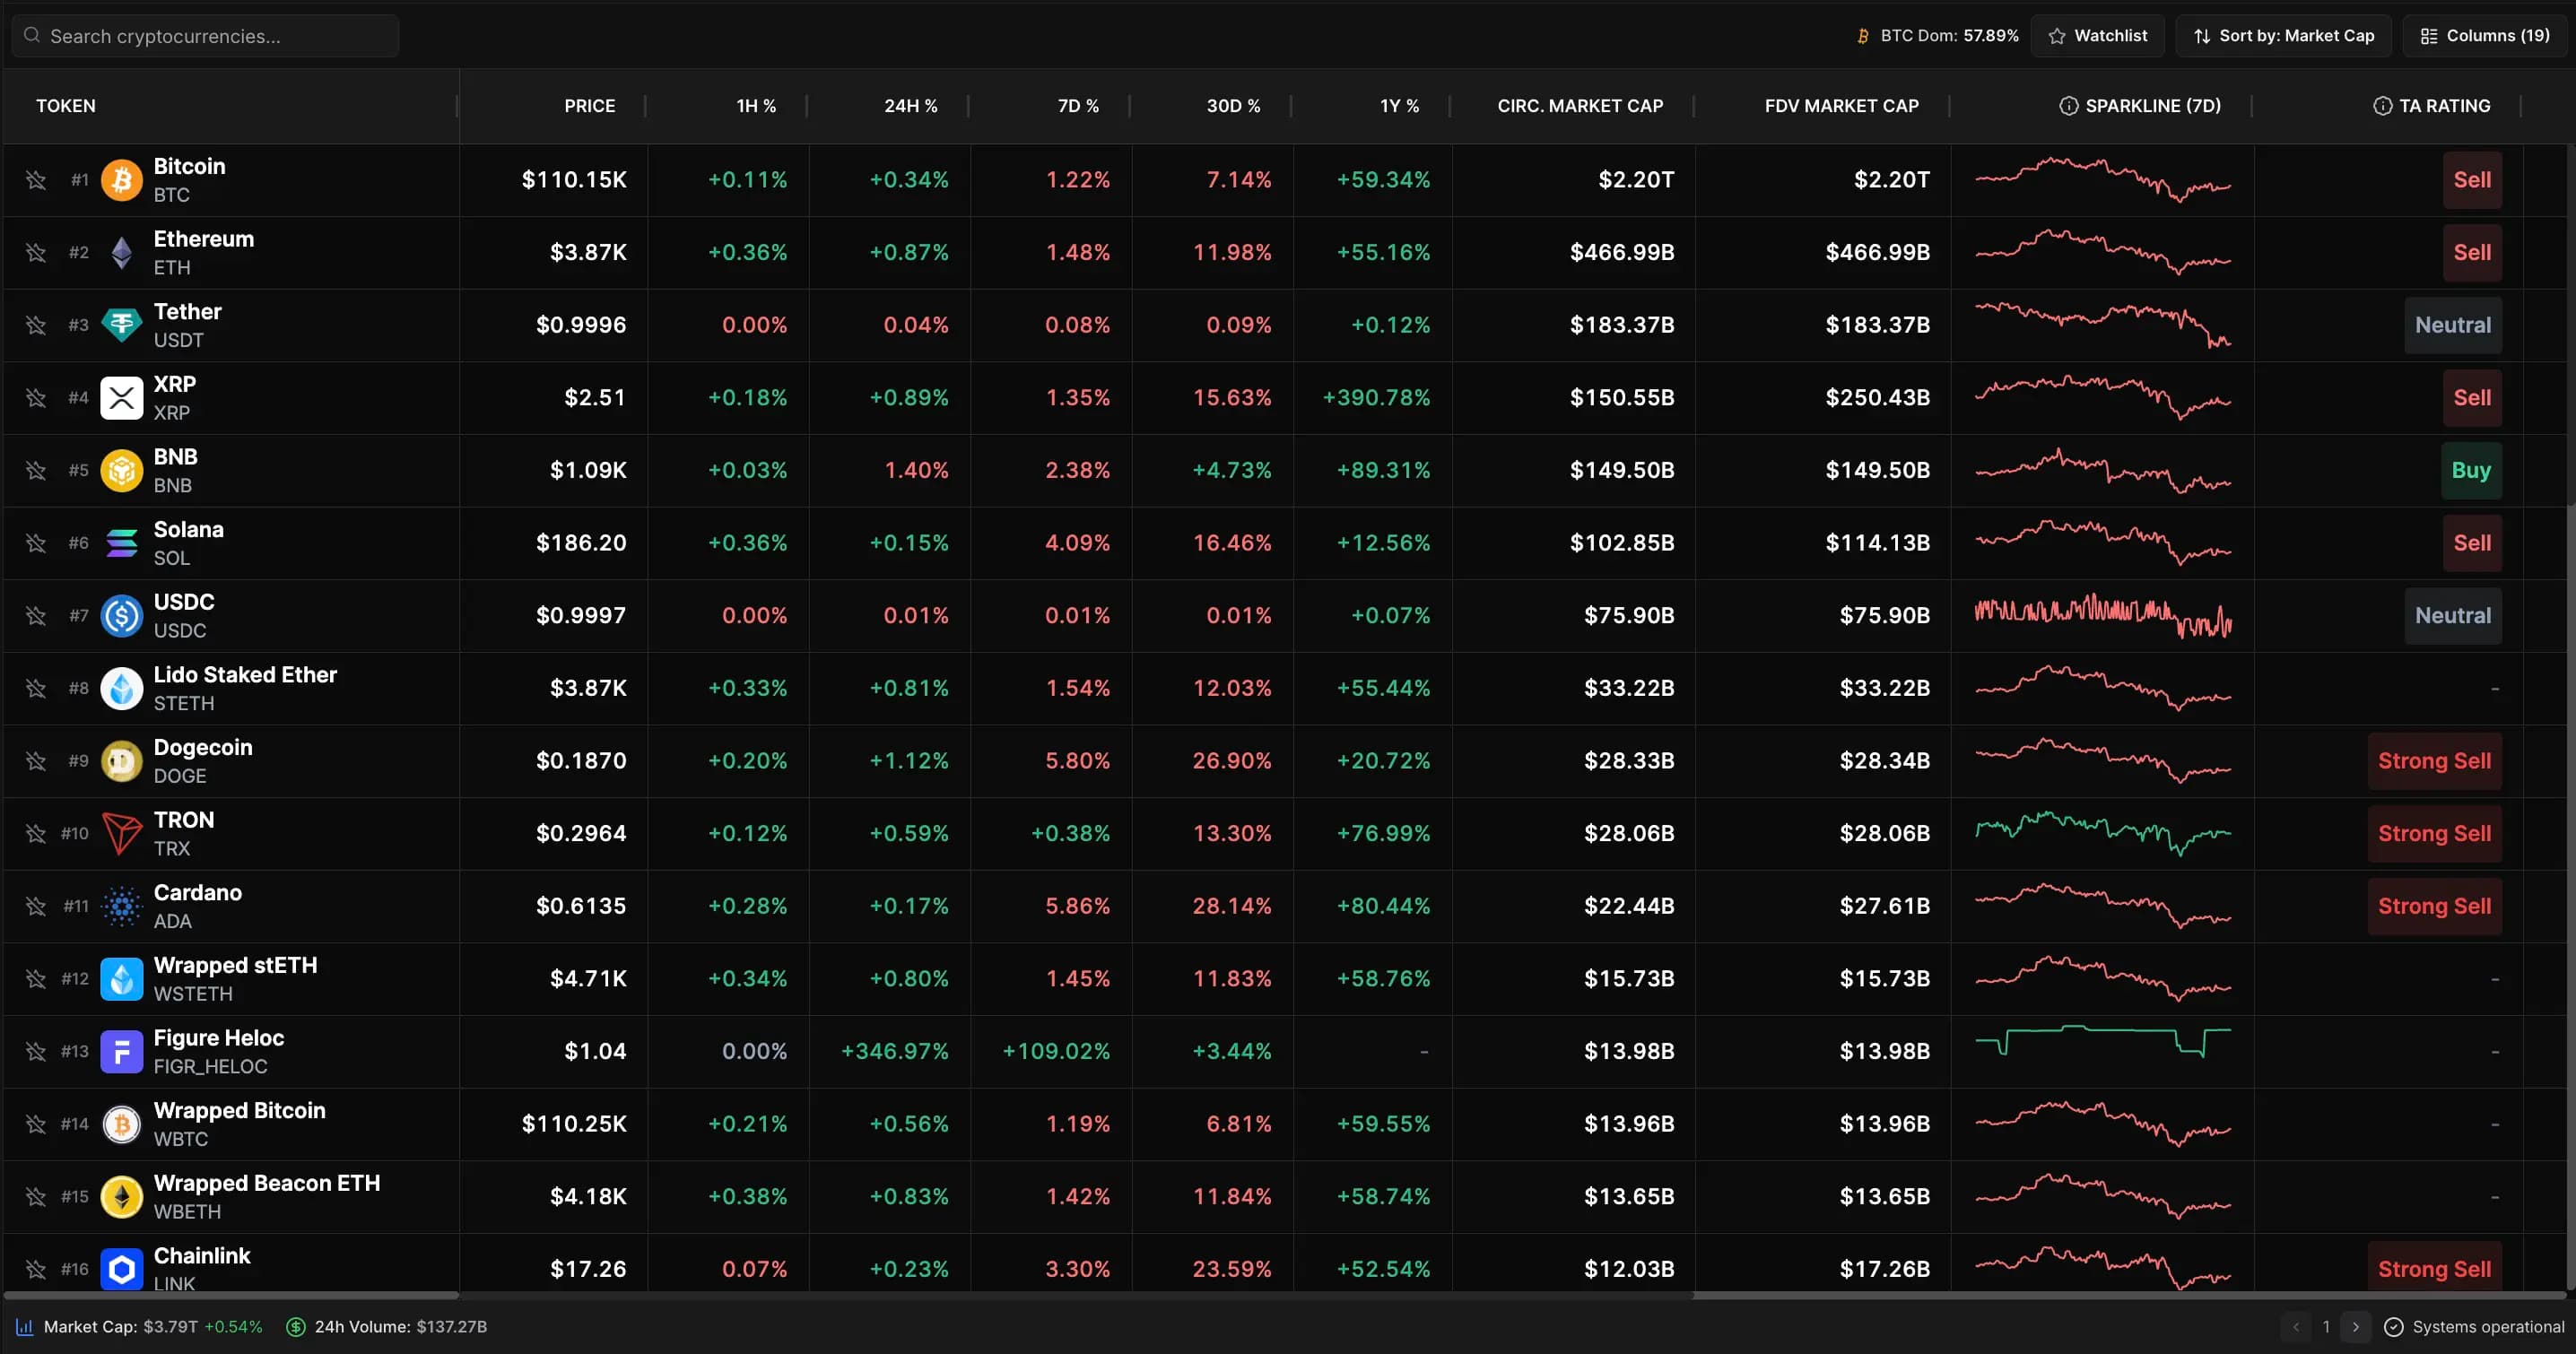
Task: Select the Dogecoin logo icon
Action: (x=121, y=760)
